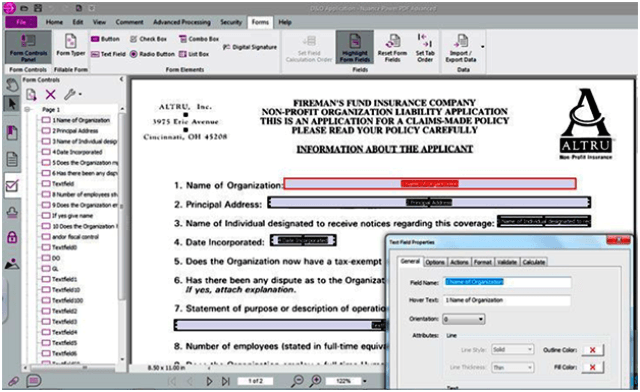Viewport: 640px width, 392px height.
Task: Open the Orientation dropdown
Action: (464, 319)
